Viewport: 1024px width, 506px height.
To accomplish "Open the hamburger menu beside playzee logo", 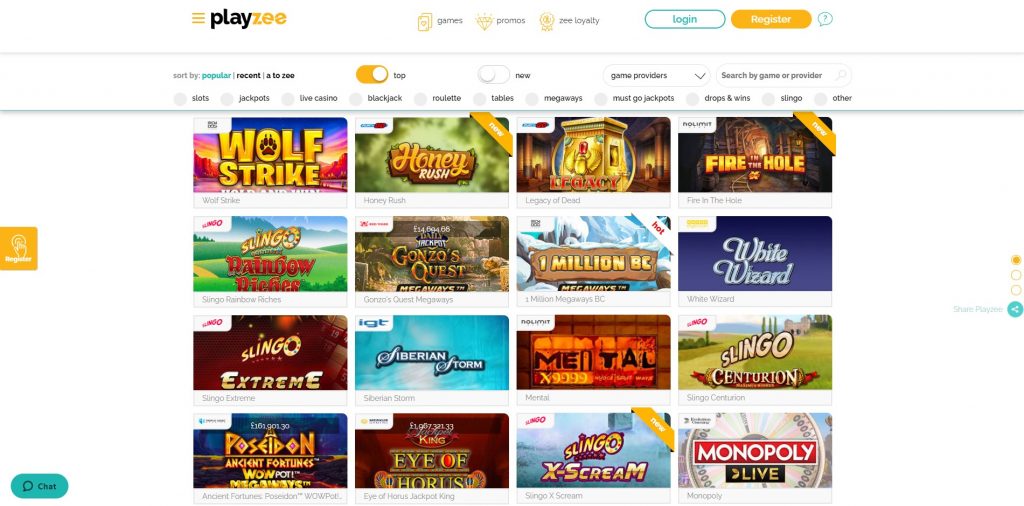I will point(198,18).
